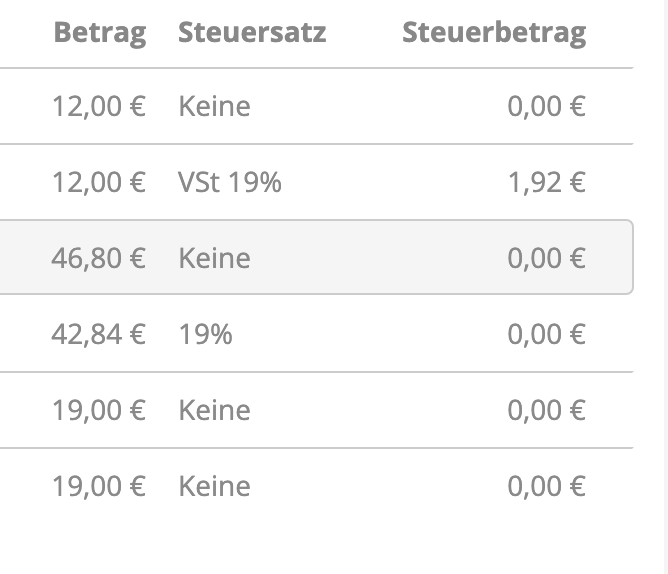The image size is (668, 574).
Task: Select the upper of the two 19,00 € amounts
Action: tap(98, 410)
